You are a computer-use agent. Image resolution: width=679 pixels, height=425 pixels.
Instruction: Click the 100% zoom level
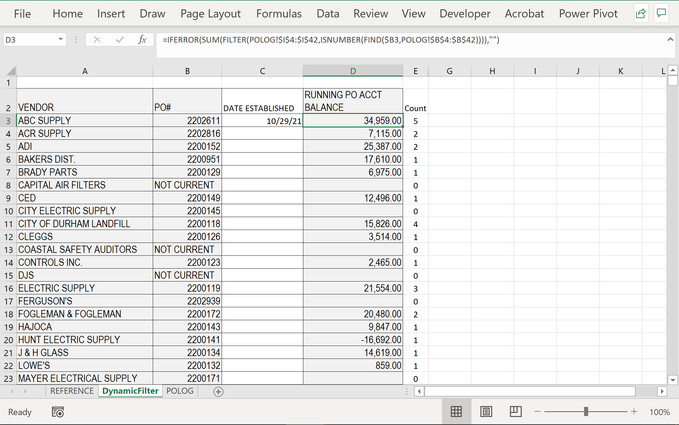[660, 412]
